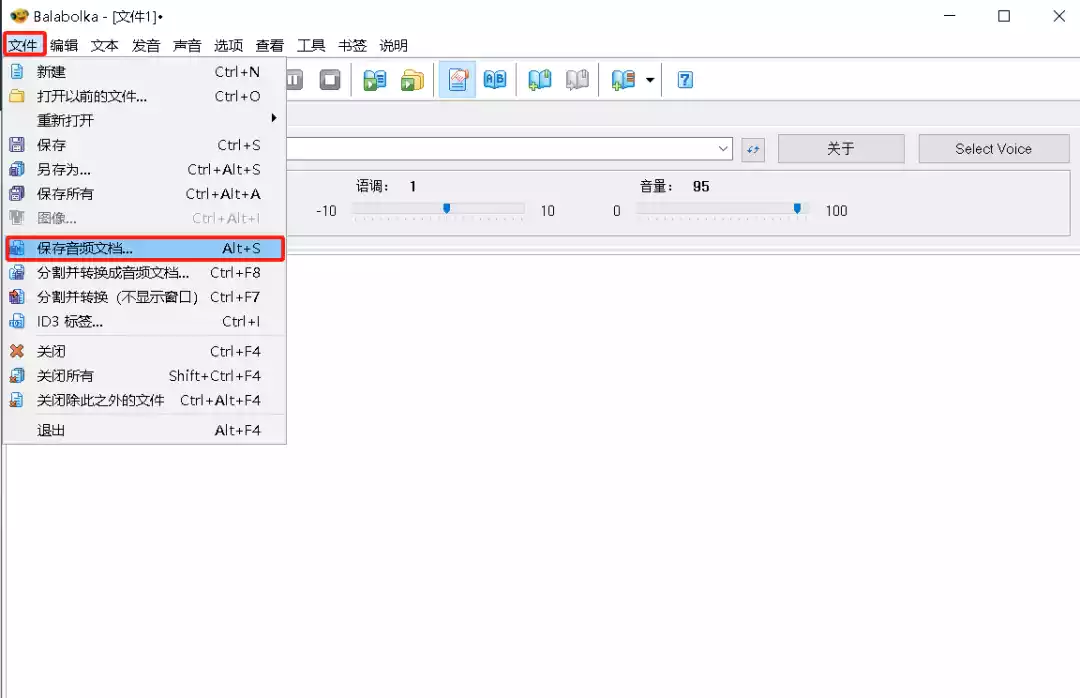Click the Balabolka app icon in title bar

coord(19,16)
